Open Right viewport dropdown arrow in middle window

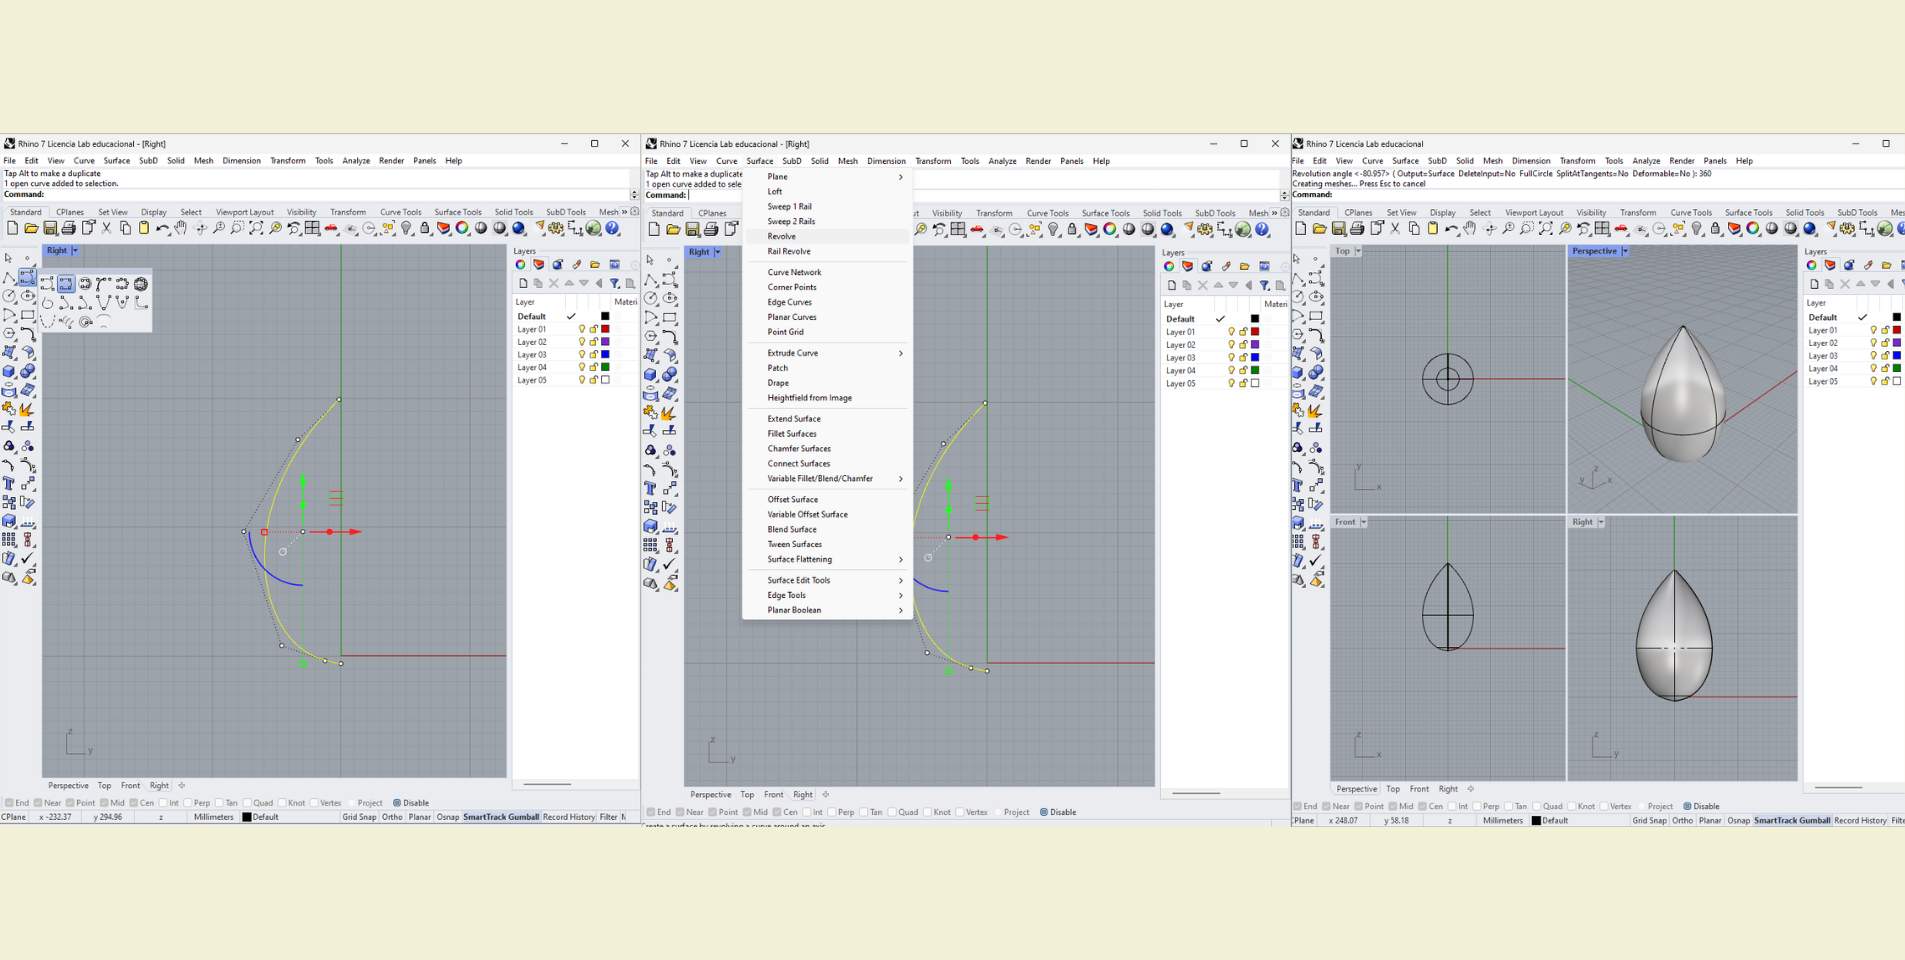pos(717,252)
